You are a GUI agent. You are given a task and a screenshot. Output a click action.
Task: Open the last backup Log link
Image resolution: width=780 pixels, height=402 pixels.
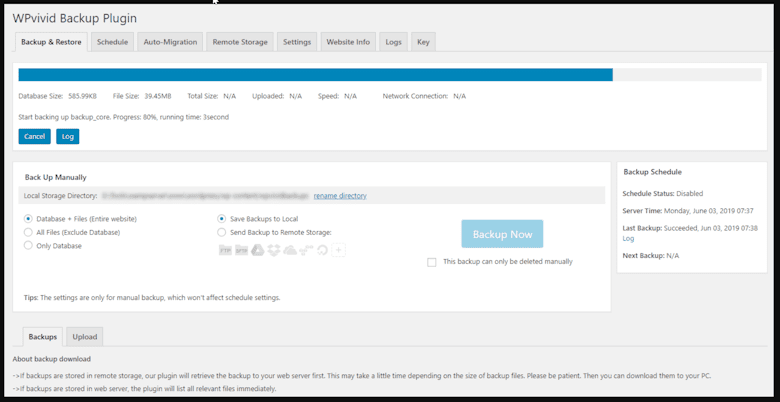628,238
